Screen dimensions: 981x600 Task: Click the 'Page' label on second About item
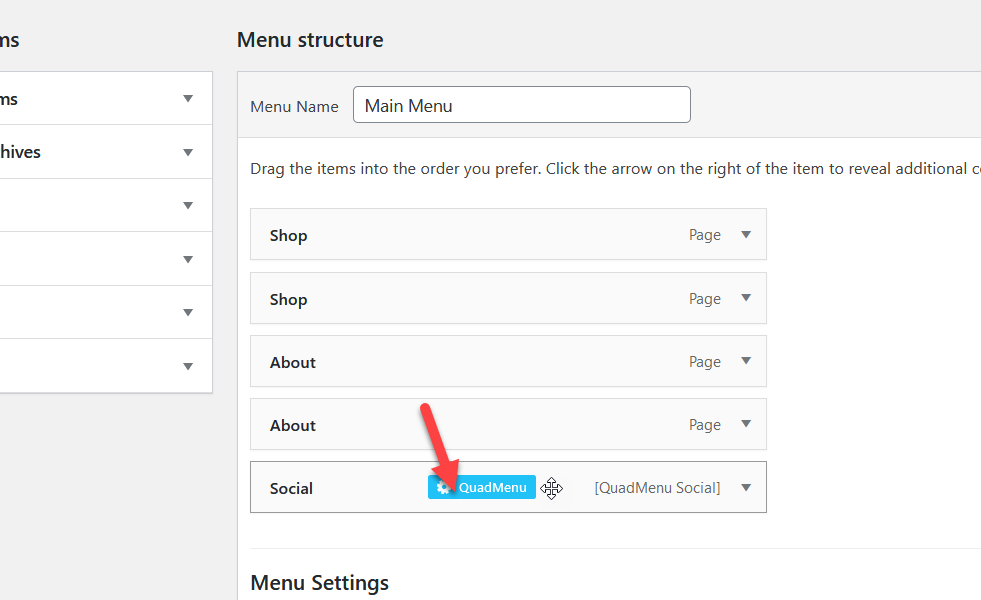point(704,425)
